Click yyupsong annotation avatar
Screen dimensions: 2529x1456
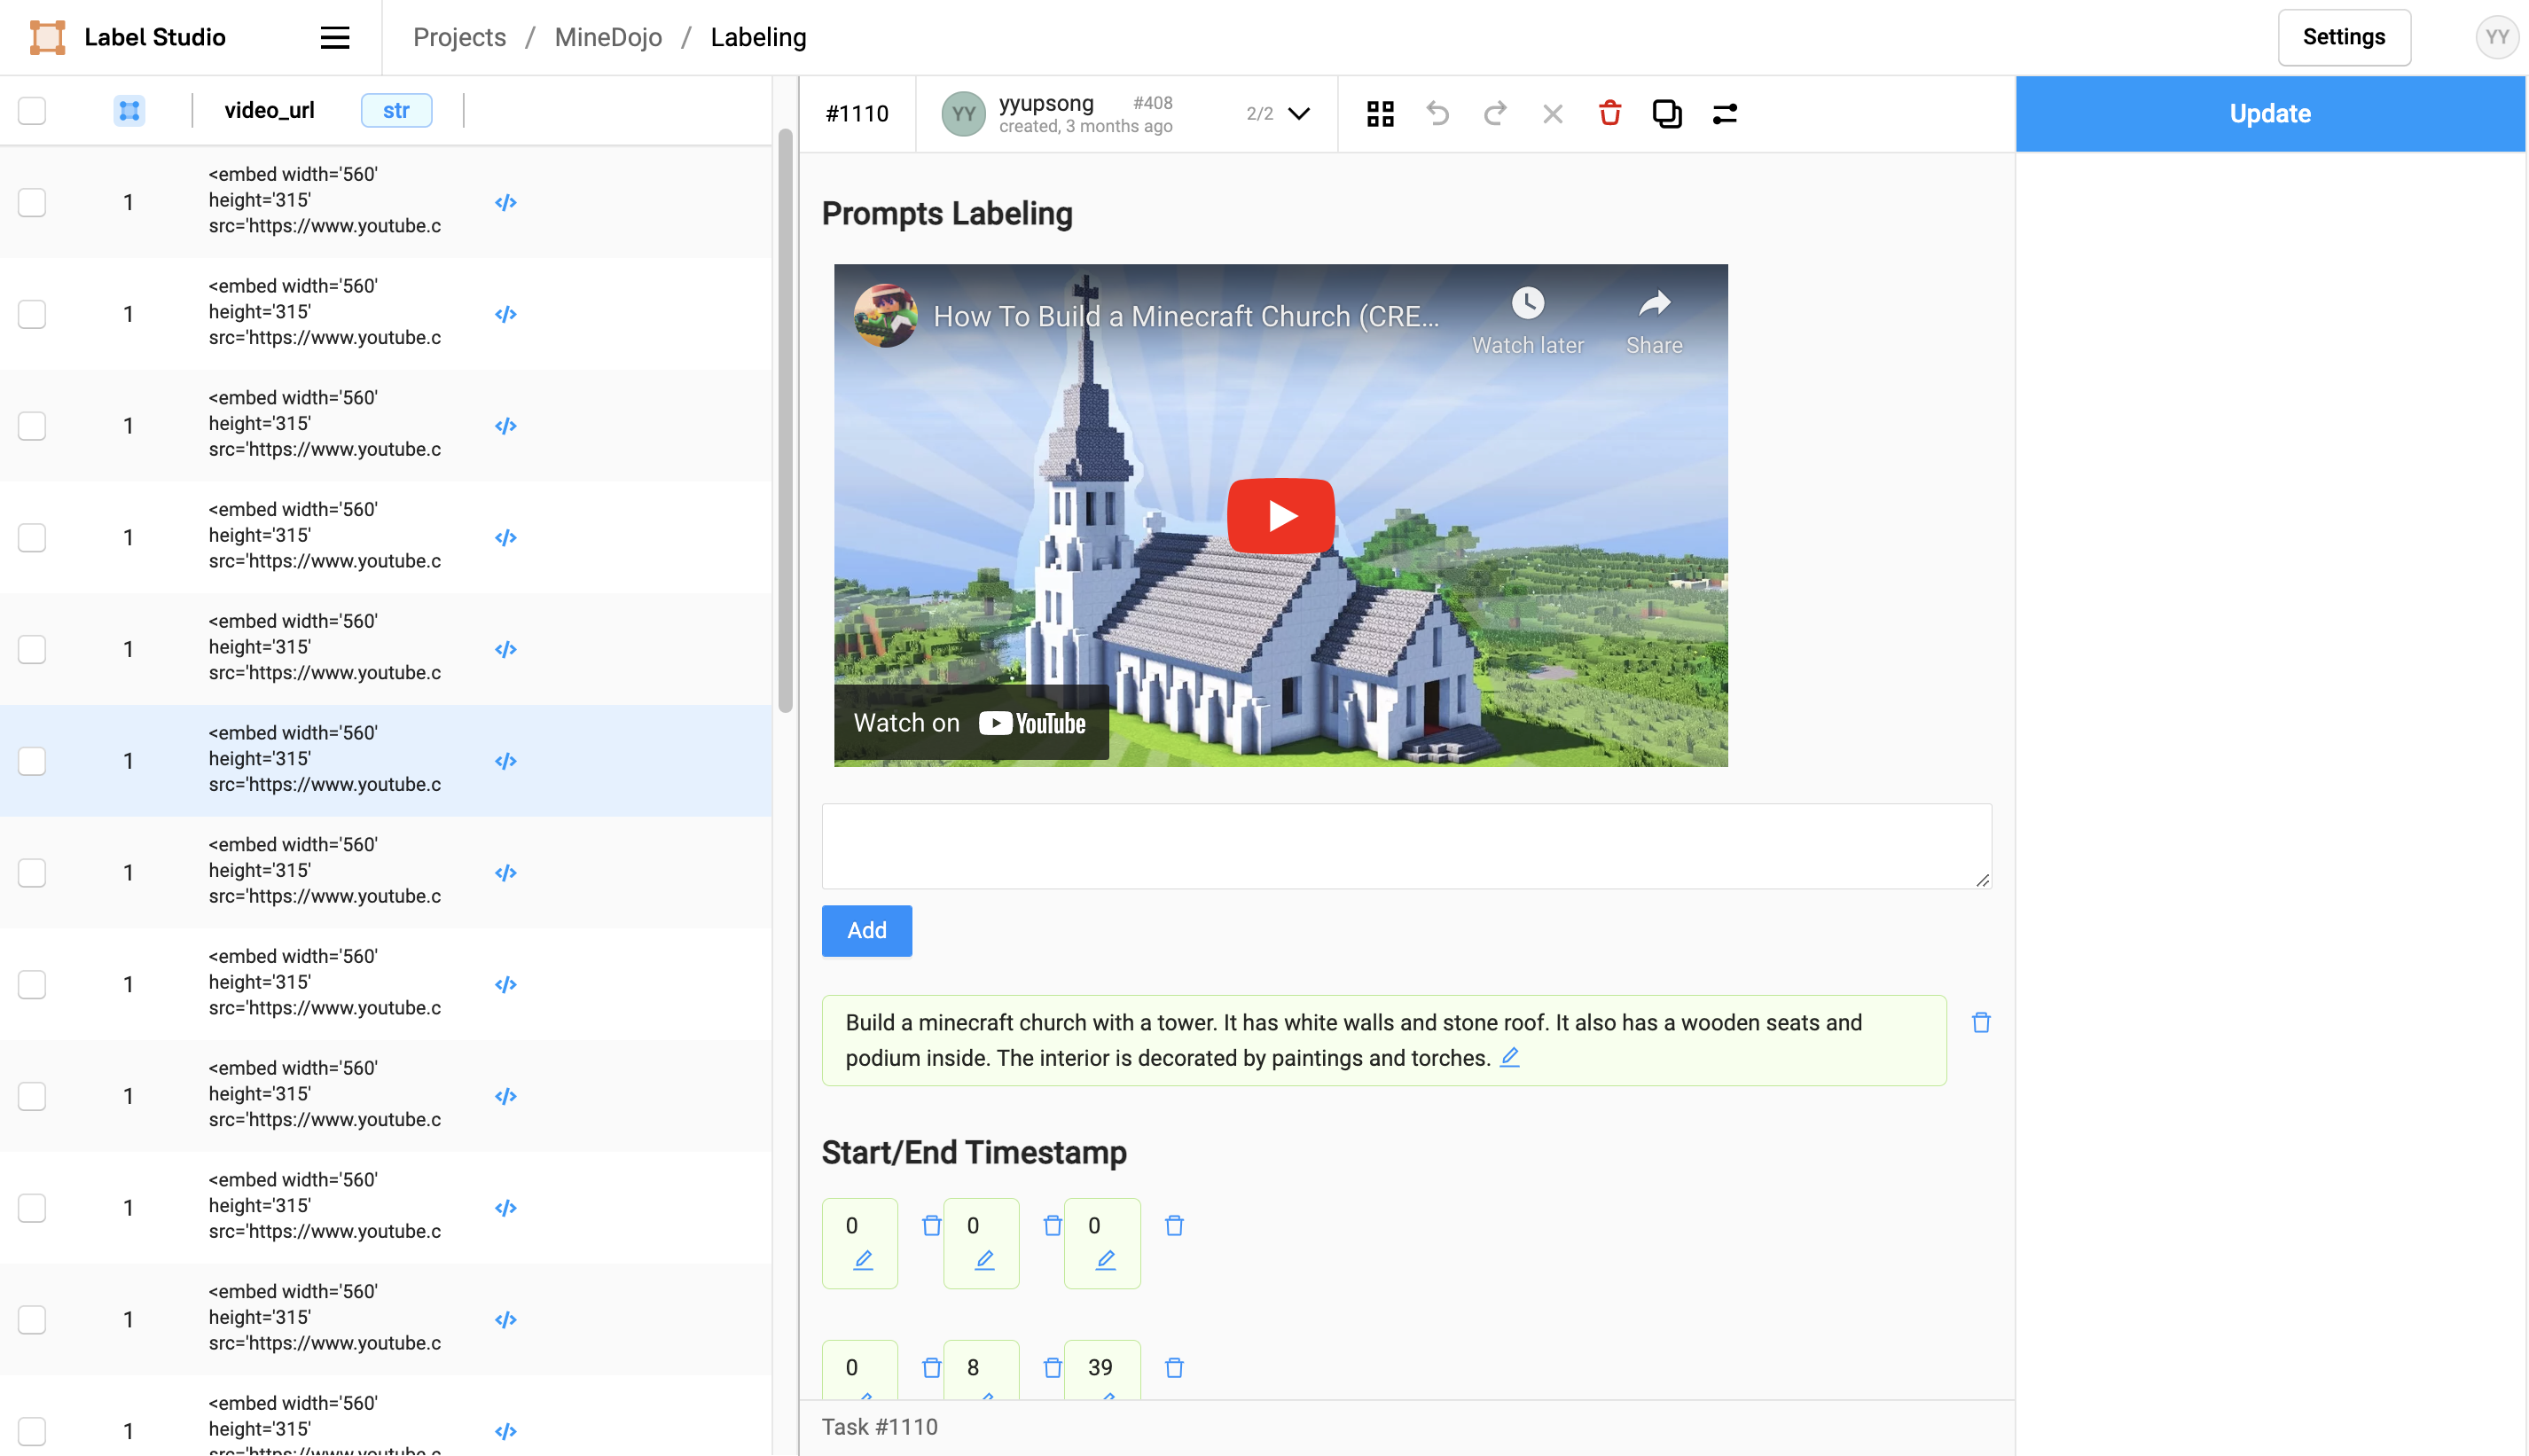point(963,113)
